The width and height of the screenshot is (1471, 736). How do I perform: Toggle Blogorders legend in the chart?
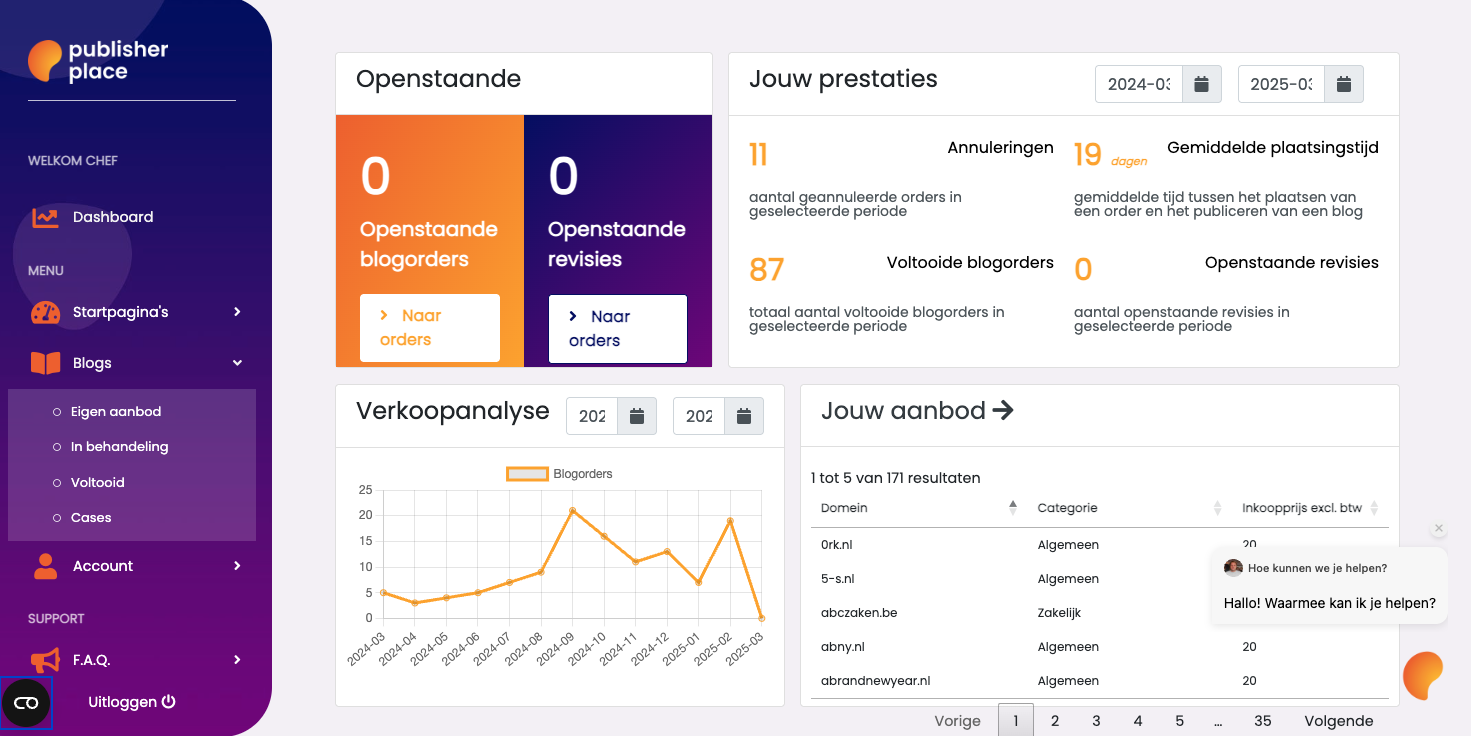click(x=560, y=474)
